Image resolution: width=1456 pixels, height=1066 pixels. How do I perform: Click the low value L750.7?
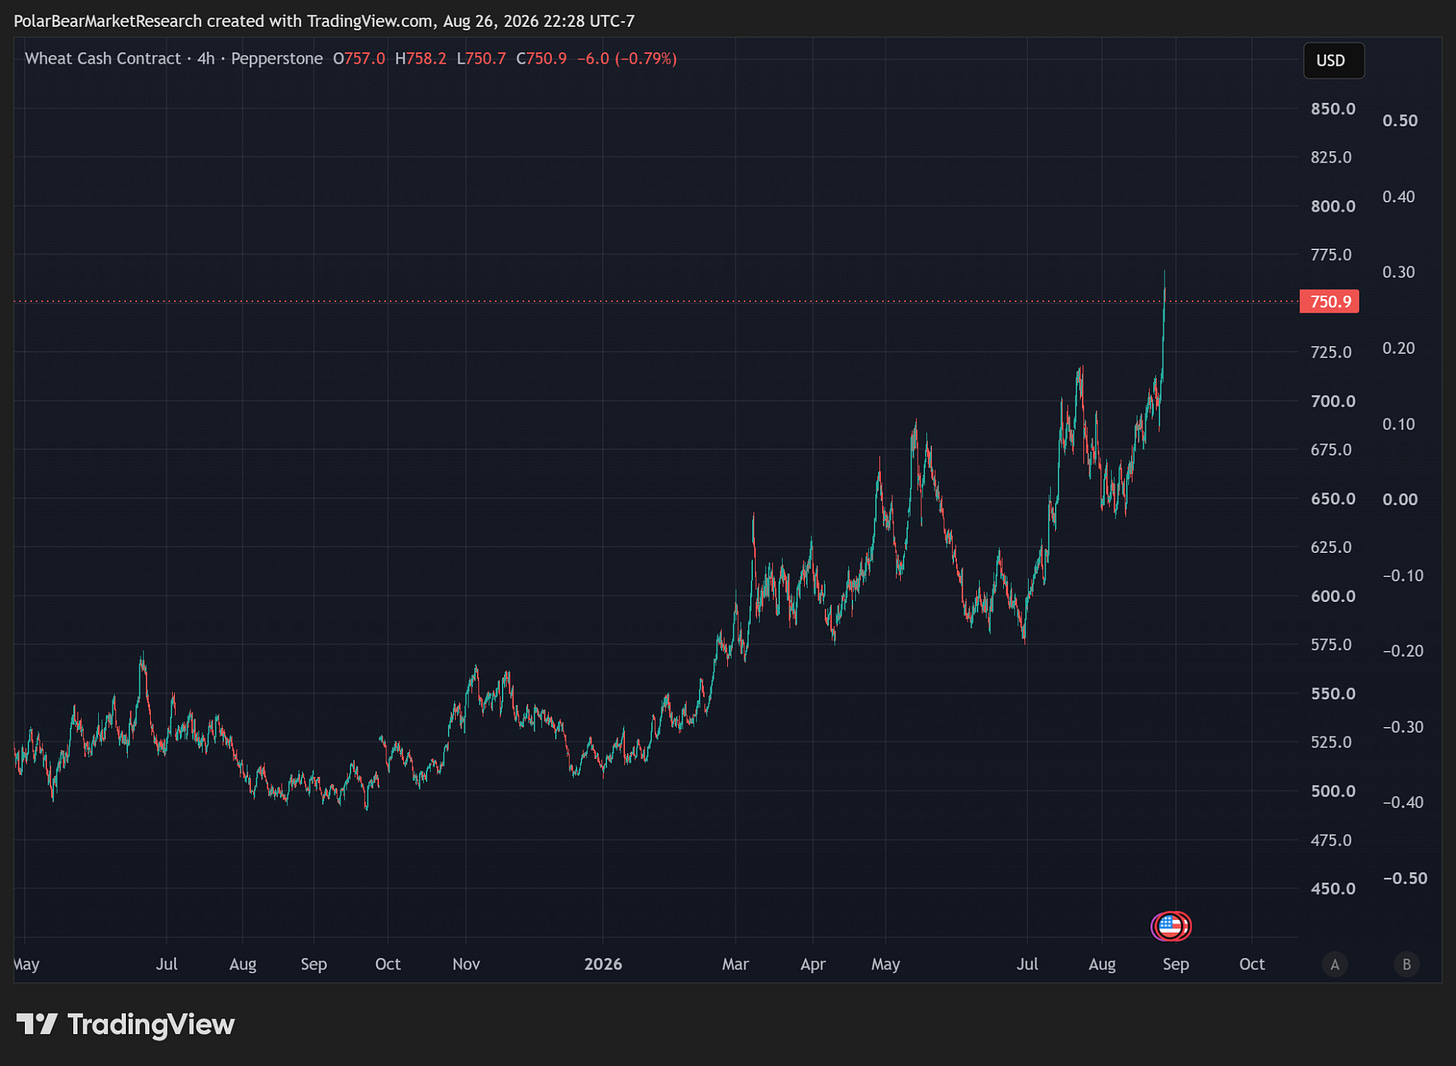[x=481, y=58]
